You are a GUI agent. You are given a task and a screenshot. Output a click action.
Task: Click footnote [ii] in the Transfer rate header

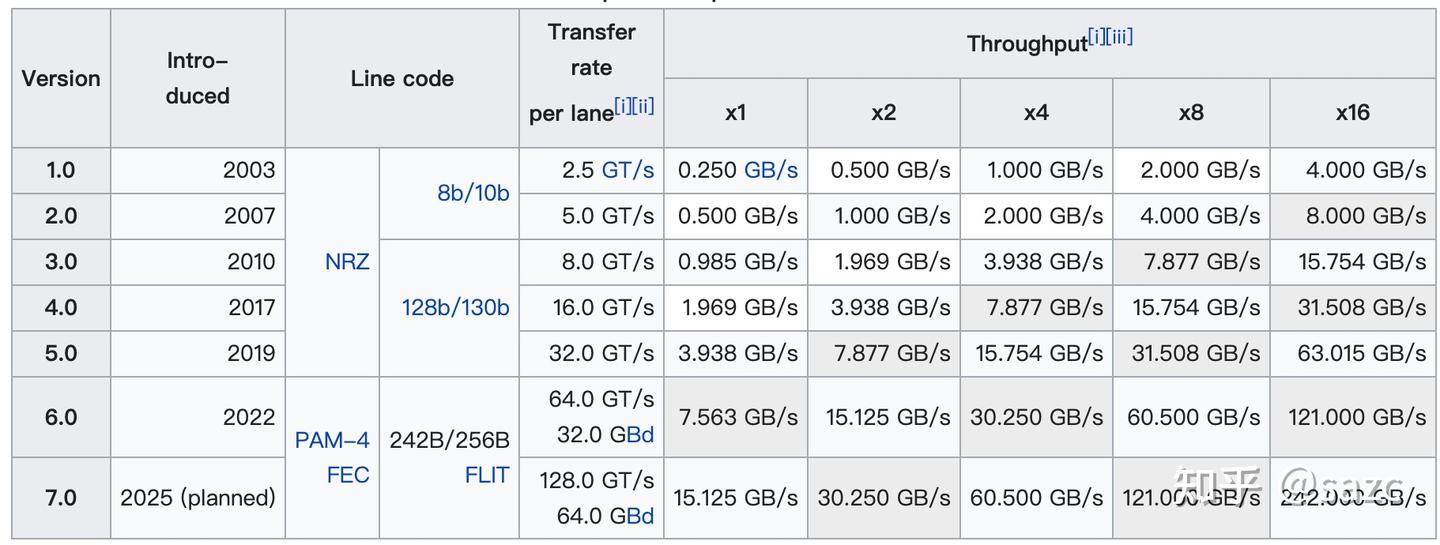(645, 106)
